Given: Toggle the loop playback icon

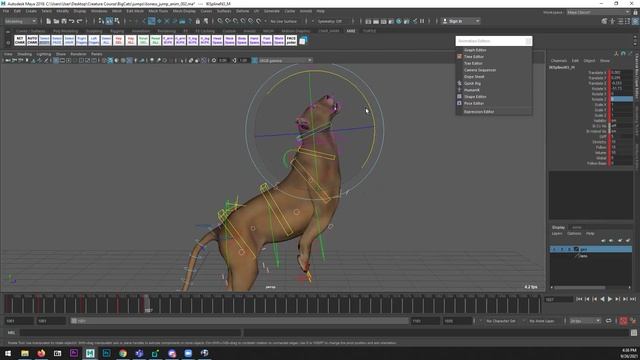Looking at the screenshot, I should coord(609,321).
